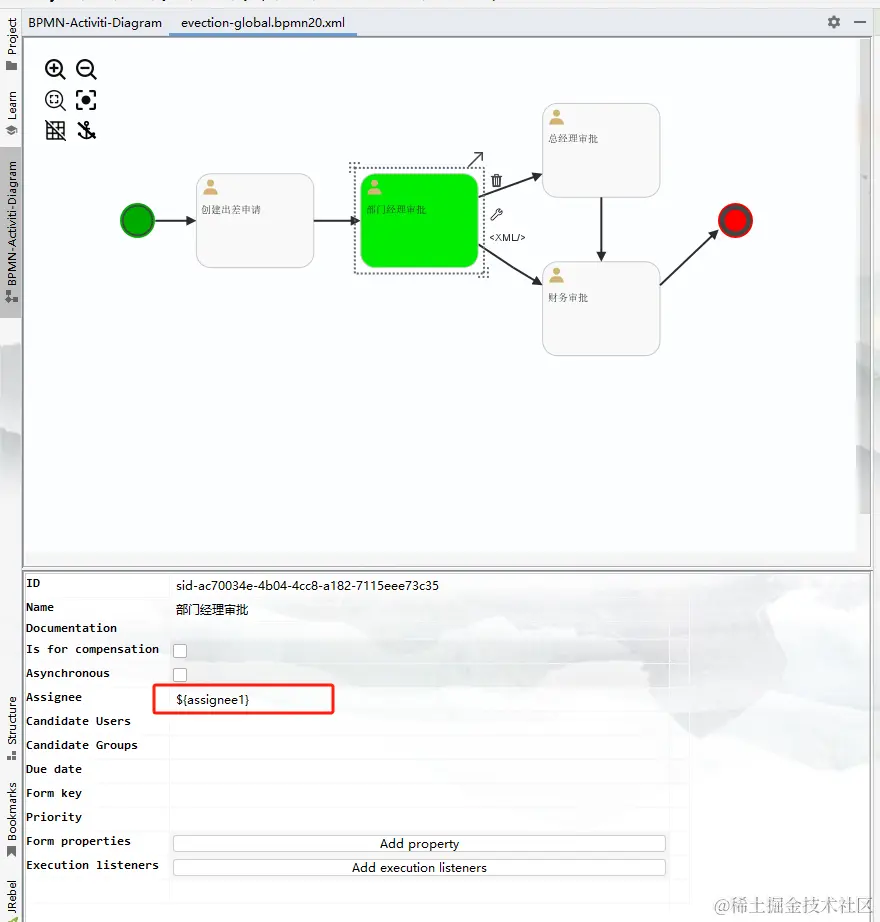
Task: Select the green 部门经理审批 task node
Action: tap(419, 221)
